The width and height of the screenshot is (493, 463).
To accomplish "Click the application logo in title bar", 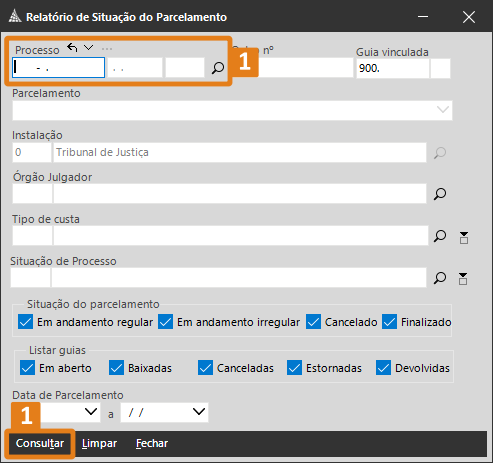I will 15,16.
